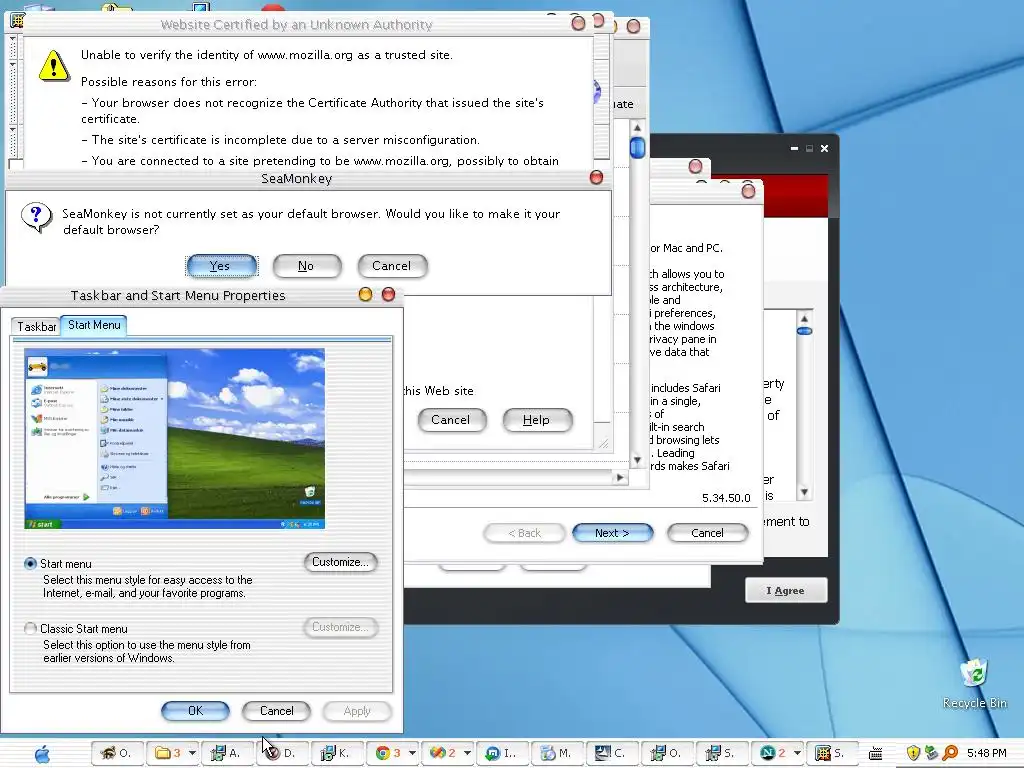Cancel the Safari installer wizard
The image size is (1024, 768).
coord(707,533)
